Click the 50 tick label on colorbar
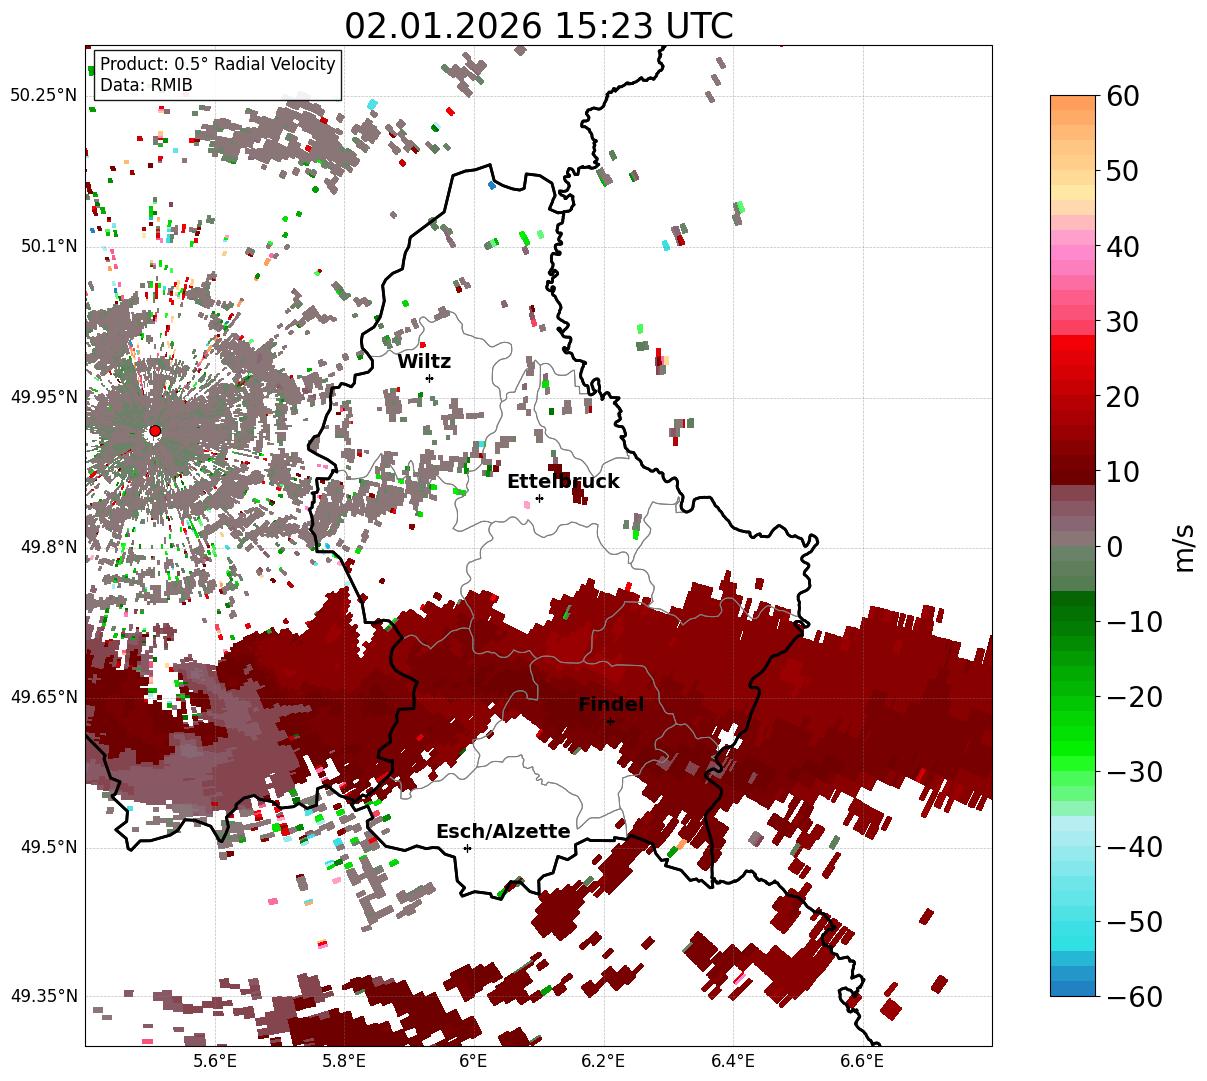 pos(1121,171)
